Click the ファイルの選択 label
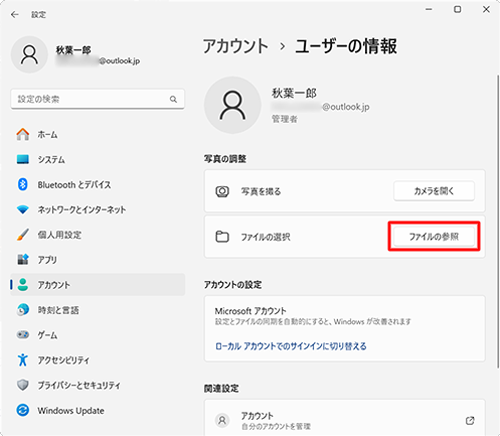Screen dimensions: 500x436 [266, 237]
